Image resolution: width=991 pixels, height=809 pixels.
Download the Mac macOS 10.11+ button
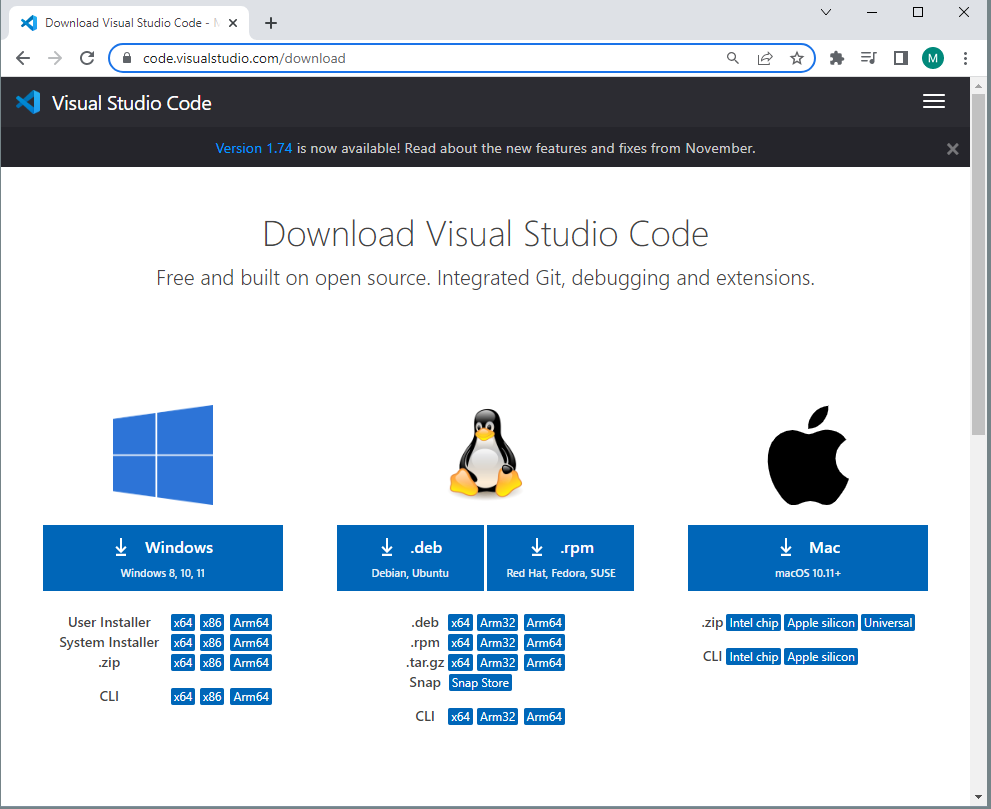tap(808, 558)
